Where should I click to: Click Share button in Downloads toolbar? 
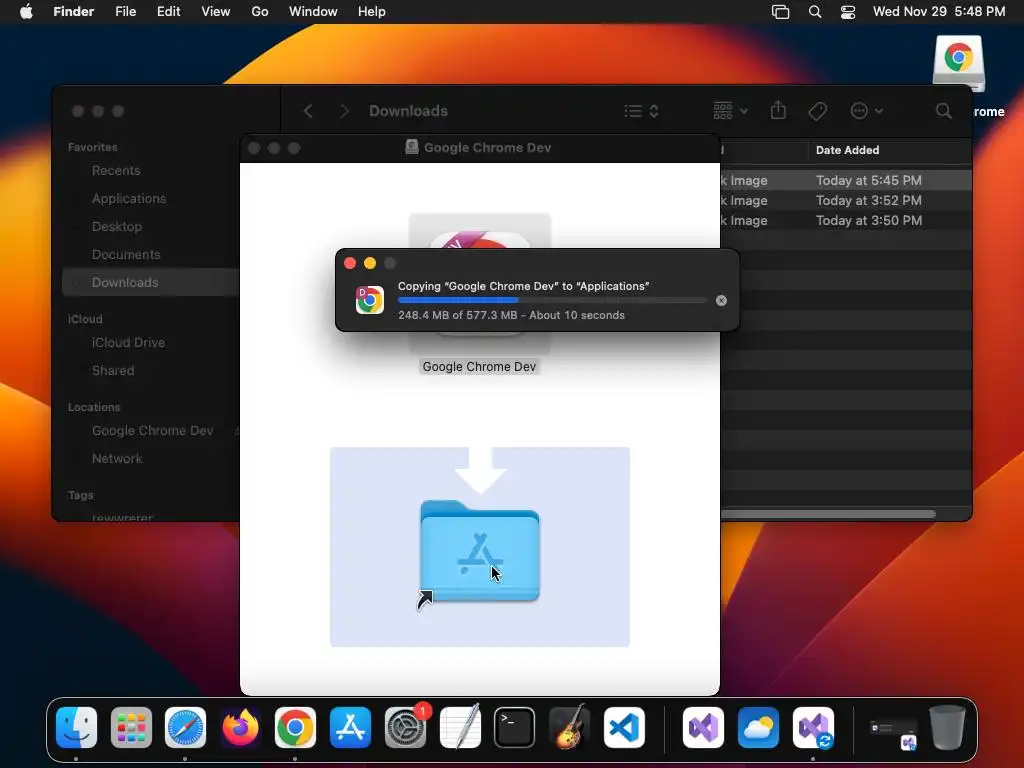click(778, 110)
